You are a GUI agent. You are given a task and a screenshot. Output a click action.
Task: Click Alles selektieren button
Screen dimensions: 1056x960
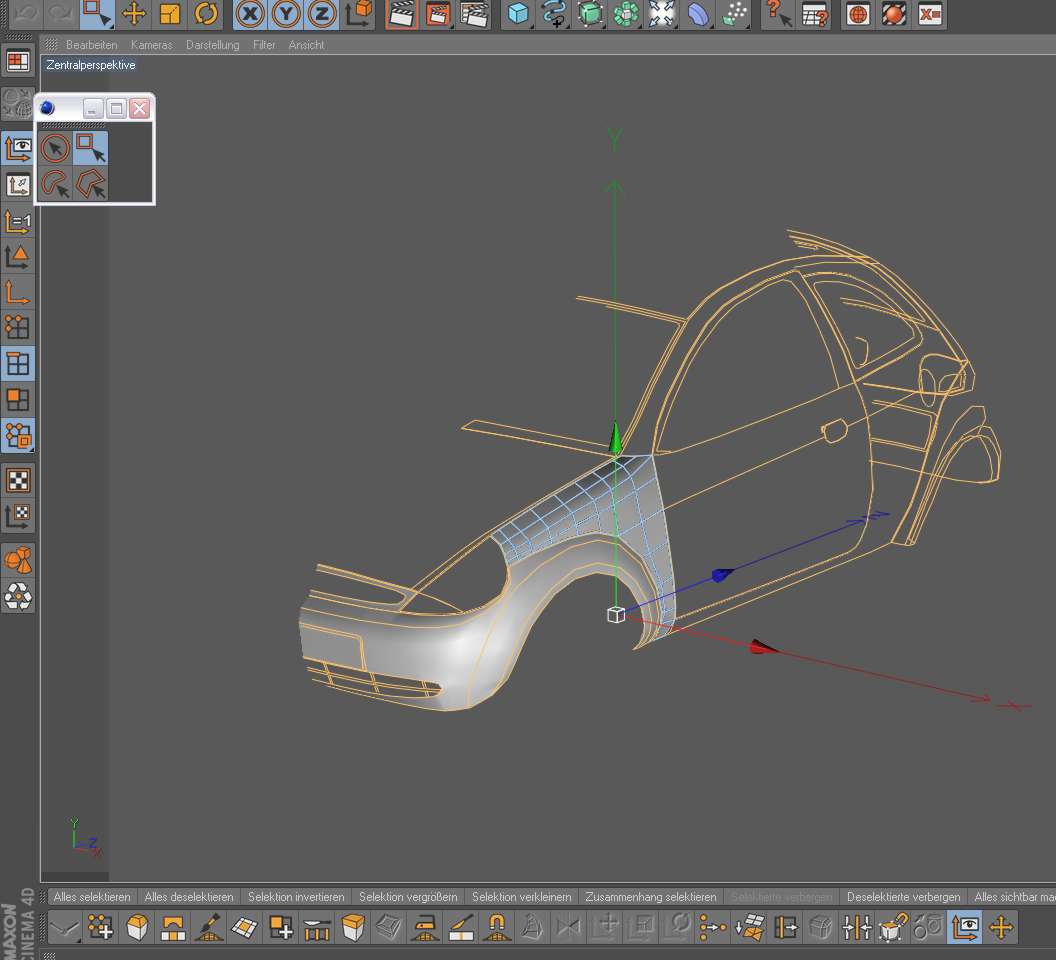tap(92, 897)
